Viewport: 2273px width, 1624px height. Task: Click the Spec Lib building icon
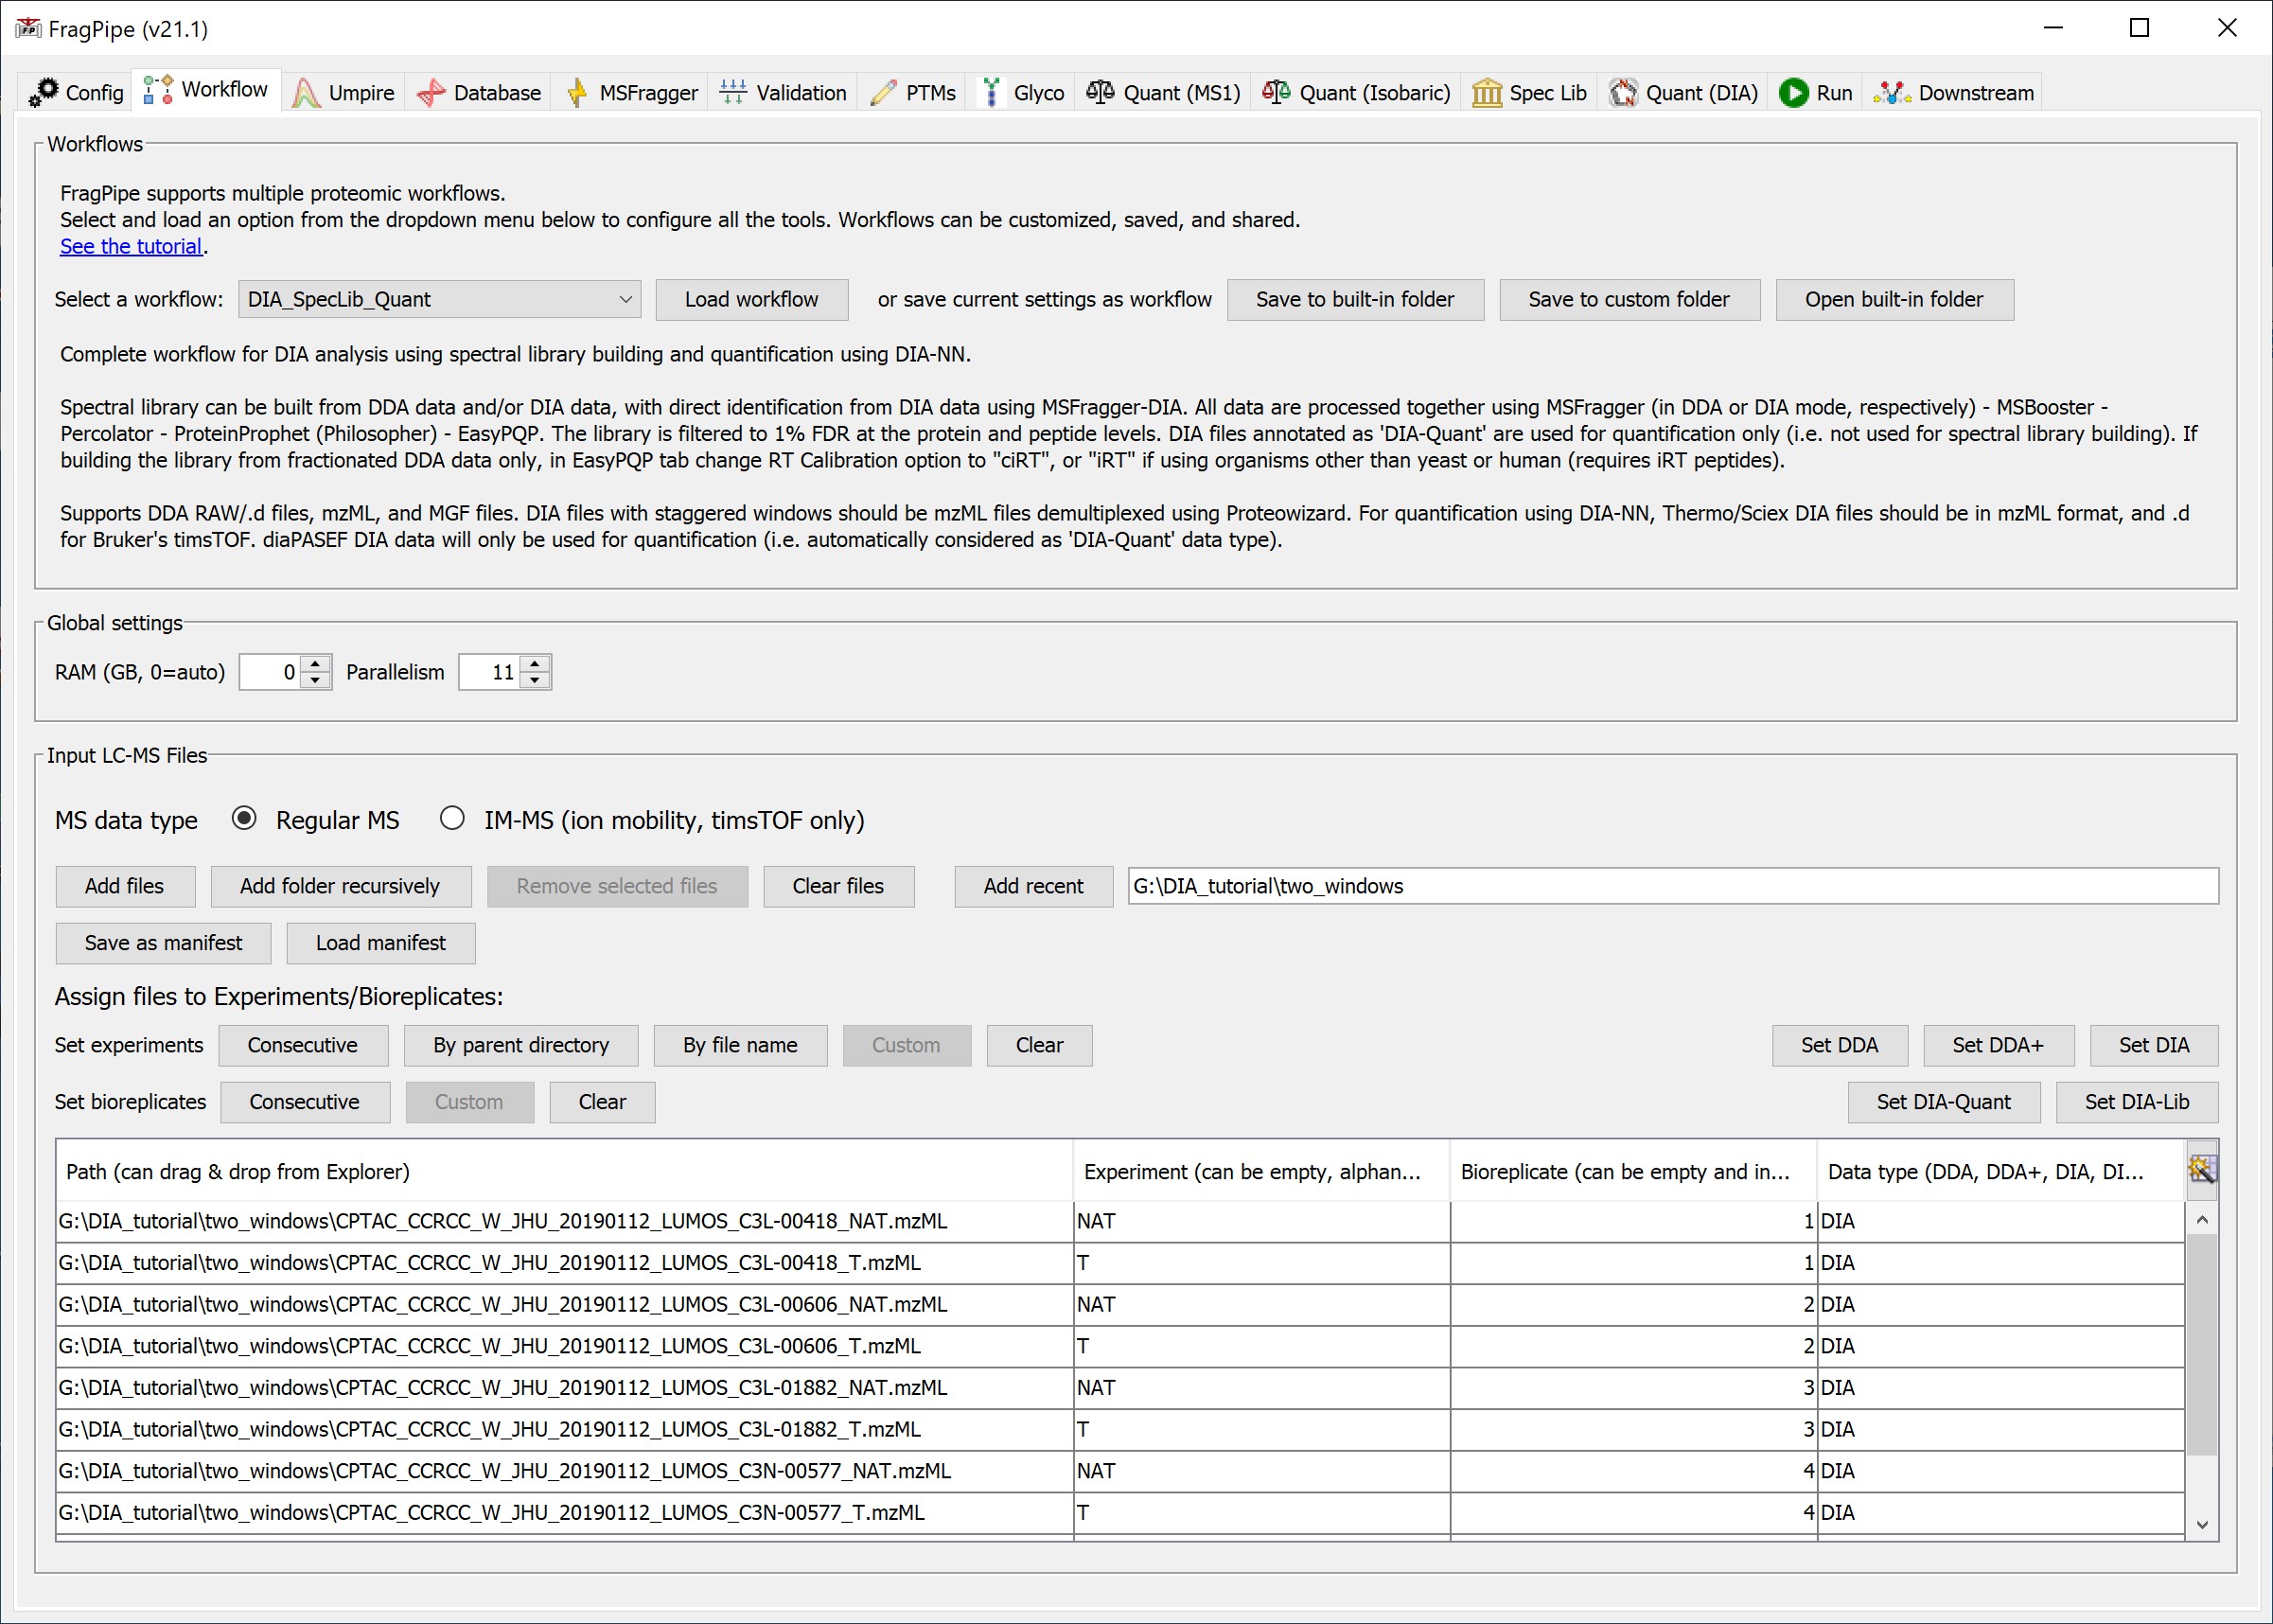coord(1486,92)
